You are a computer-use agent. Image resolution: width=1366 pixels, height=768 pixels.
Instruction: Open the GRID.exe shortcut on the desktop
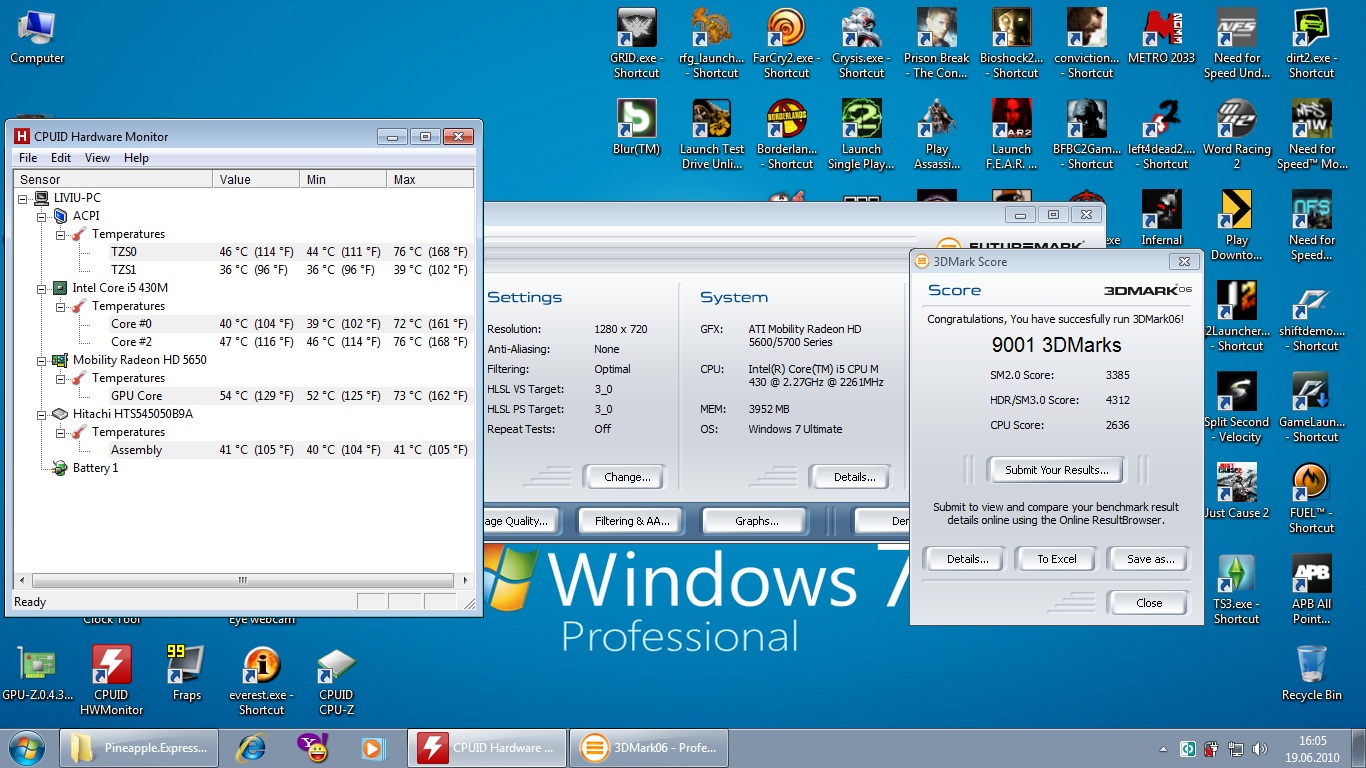coord(636,44)
